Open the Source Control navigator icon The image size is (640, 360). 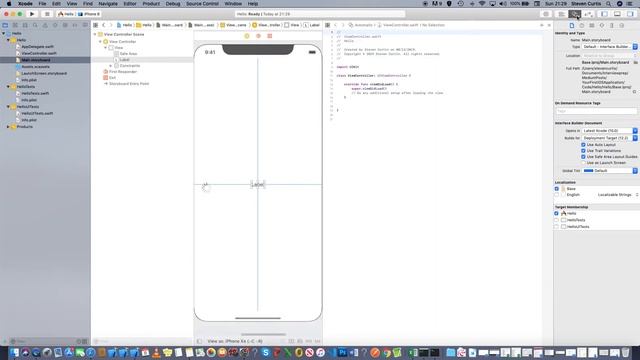(15, 25)
